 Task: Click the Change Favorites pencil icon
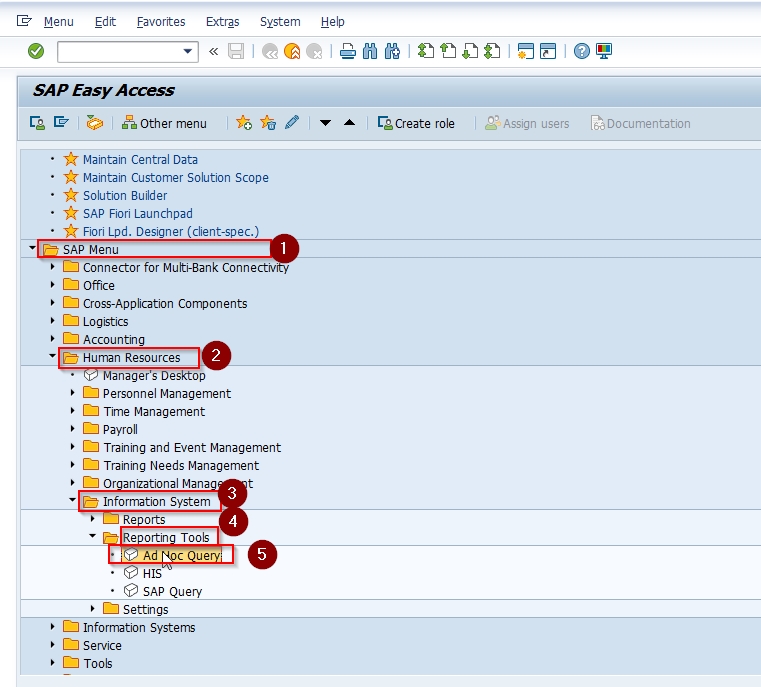click(292, 122)
